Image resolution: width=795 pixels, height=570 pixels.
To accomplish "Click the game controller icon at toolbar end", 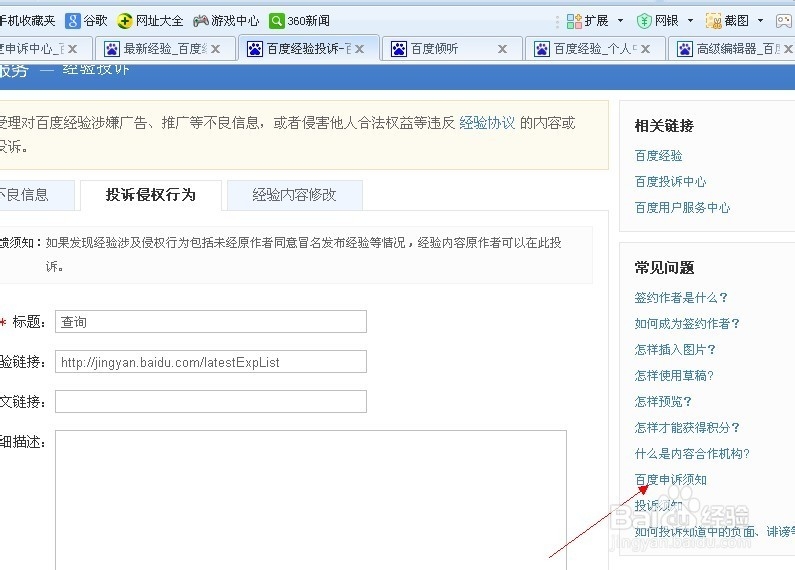I will (x=784, y=21).
